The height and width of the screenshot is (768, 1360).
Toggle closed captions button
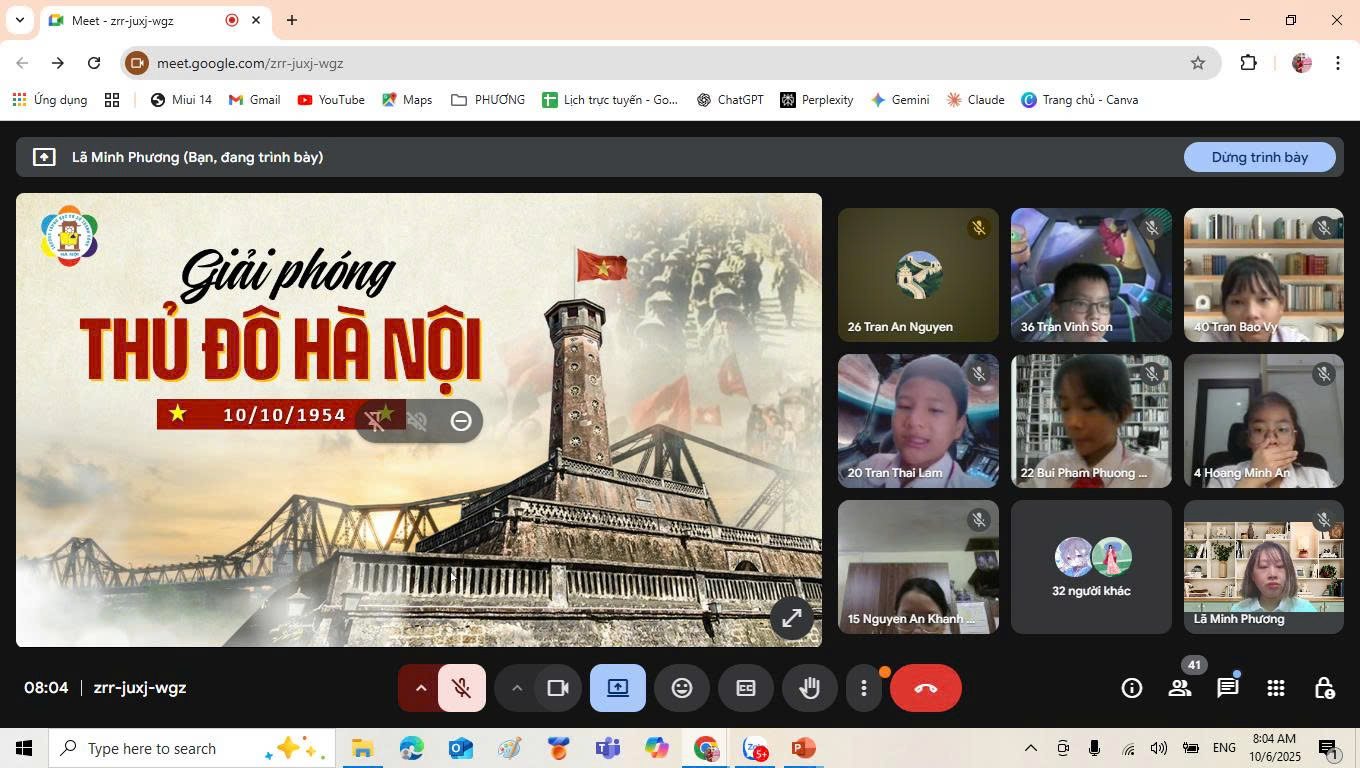coord(746,688)
